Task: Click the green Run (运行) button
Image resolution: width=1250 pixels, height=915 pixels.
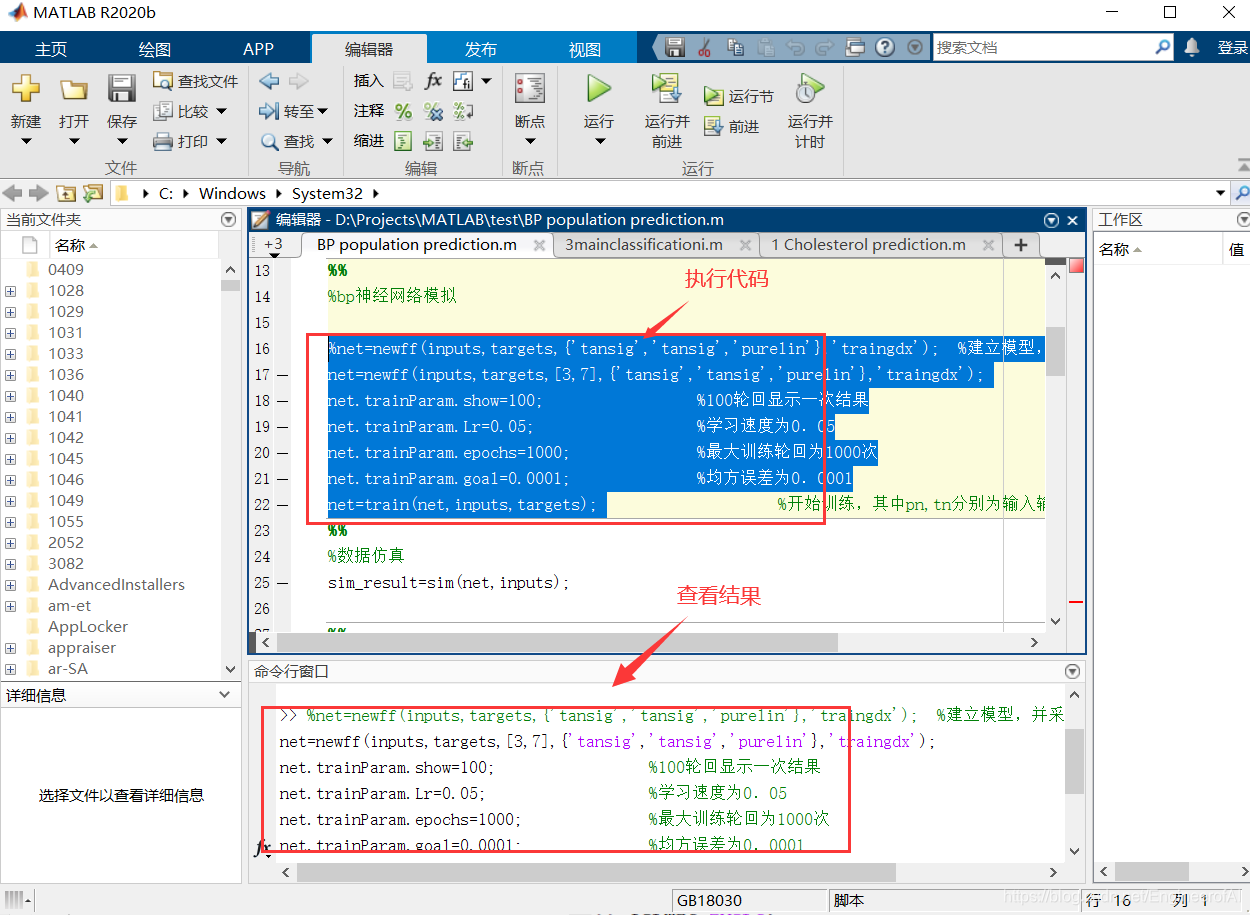Action: [599, 89]
